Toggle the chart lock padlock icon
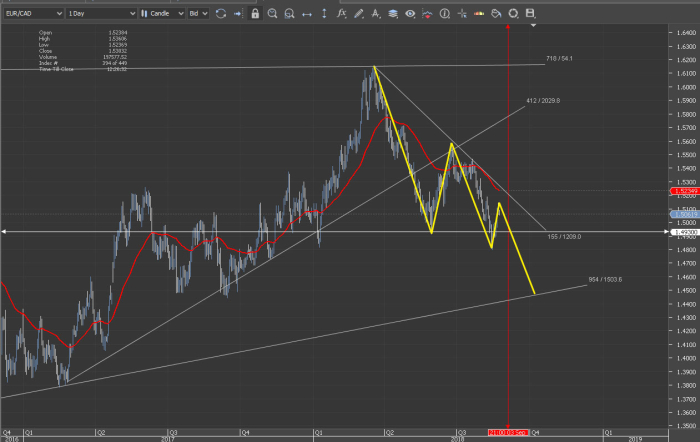The height and width of the screenshot is (442, 700). tap(256, 14)
